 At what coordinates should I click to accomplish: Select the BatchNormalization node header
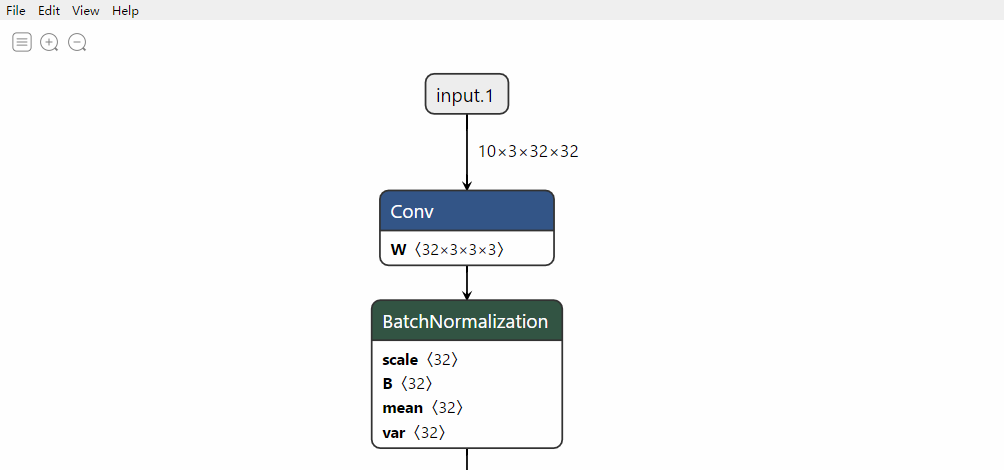point(467,320)
